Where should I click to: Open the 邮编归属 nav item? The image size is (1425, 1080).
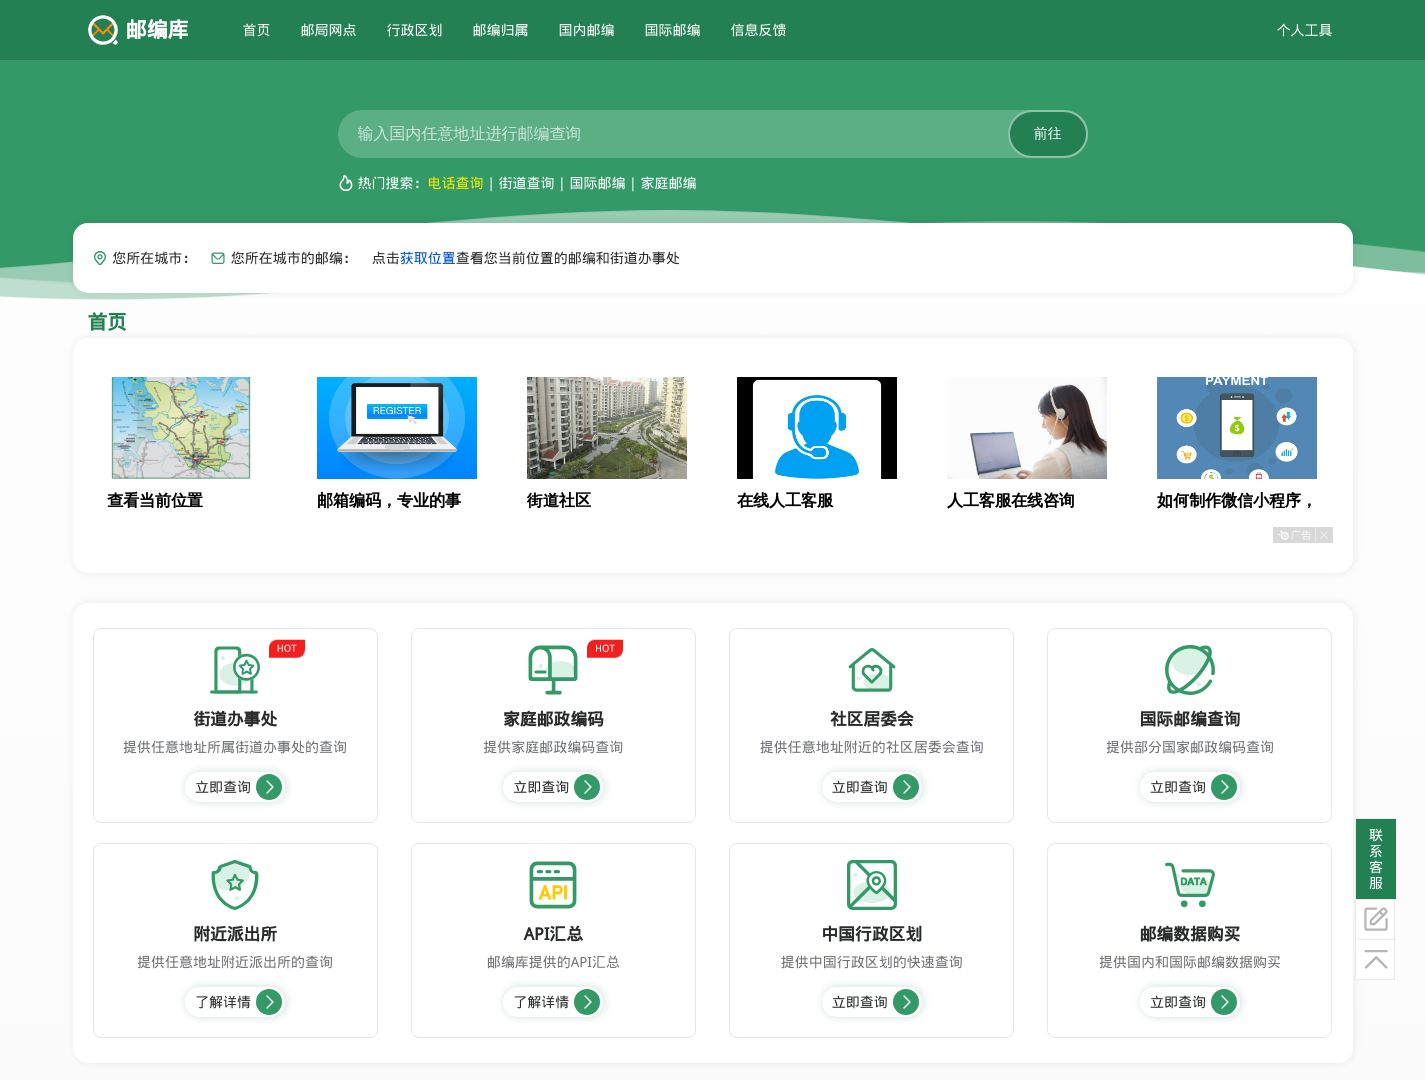(500, 30)
